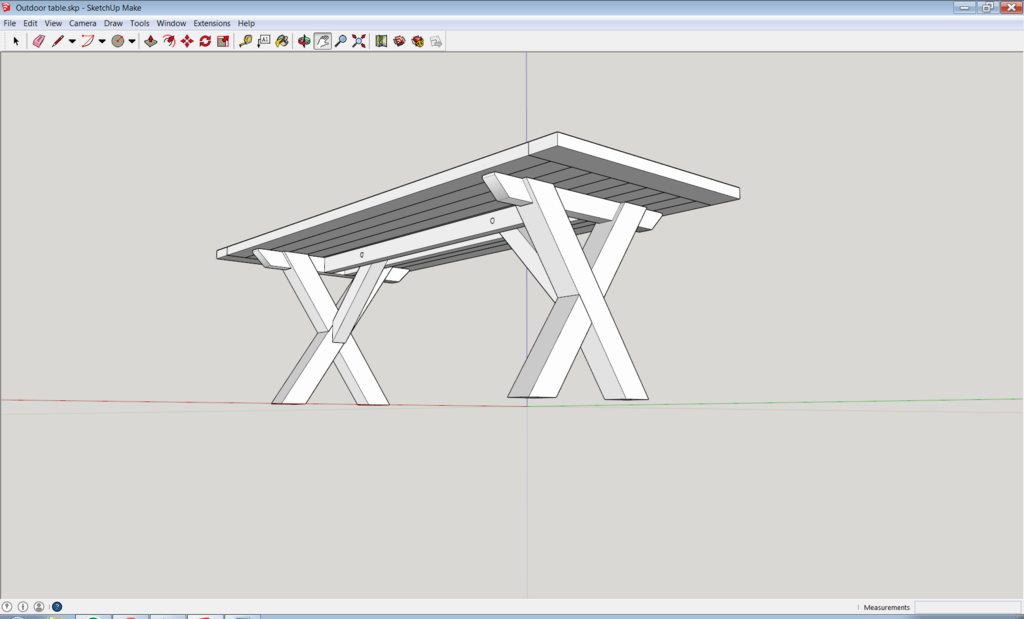Open the Edit menu

31,23
